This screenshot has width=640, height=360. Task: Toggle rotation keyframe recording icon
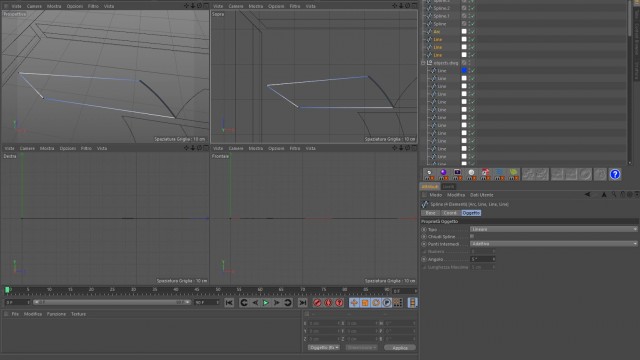point(376,302)
